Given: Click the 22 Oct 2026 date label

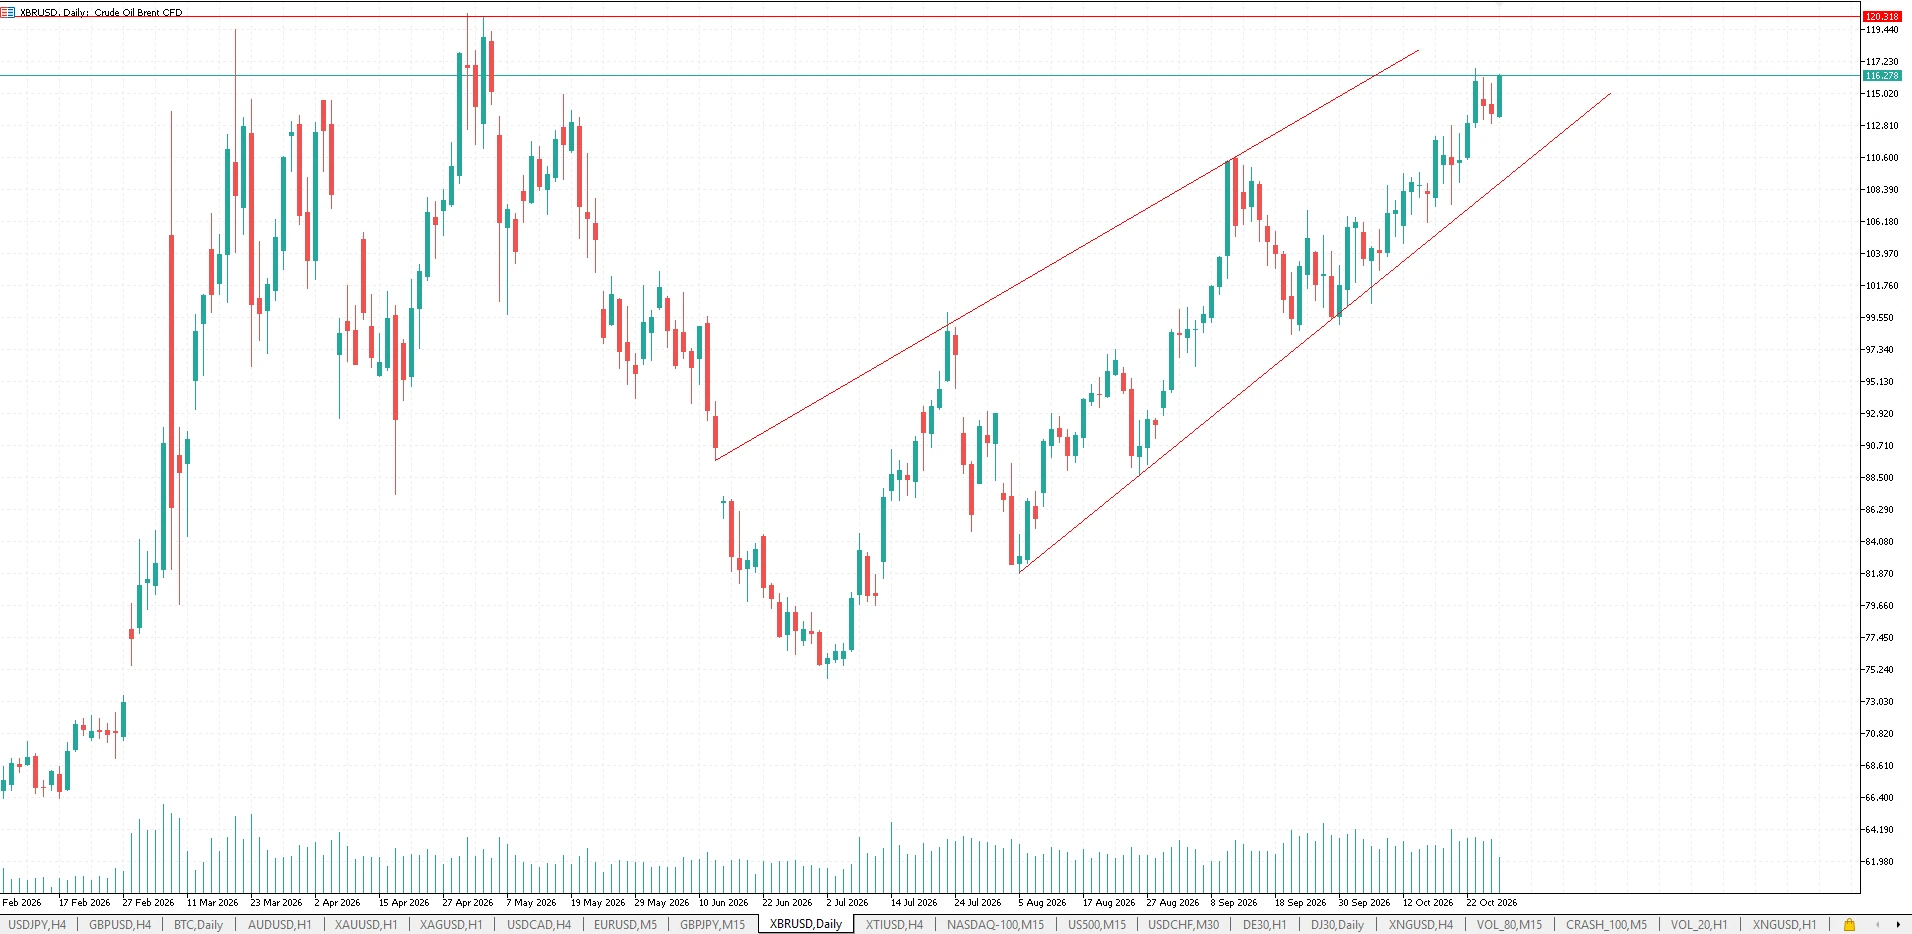Looking at the screenshot, I should [1491, 902].
